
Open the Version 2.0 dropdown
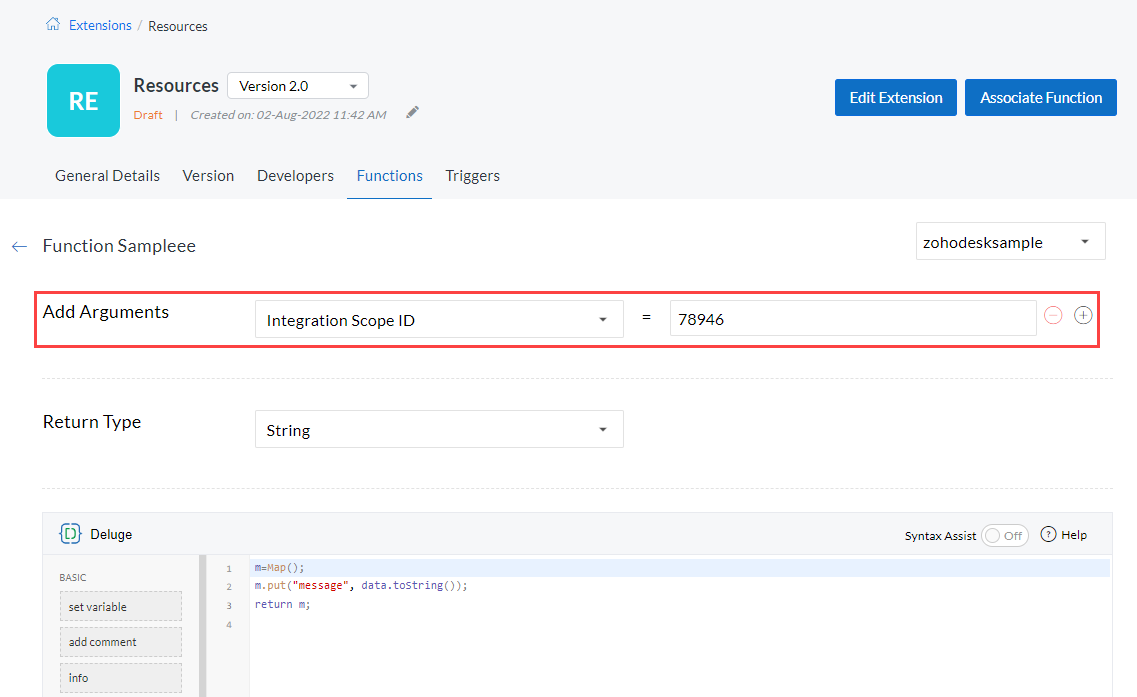tap(298, 86)
